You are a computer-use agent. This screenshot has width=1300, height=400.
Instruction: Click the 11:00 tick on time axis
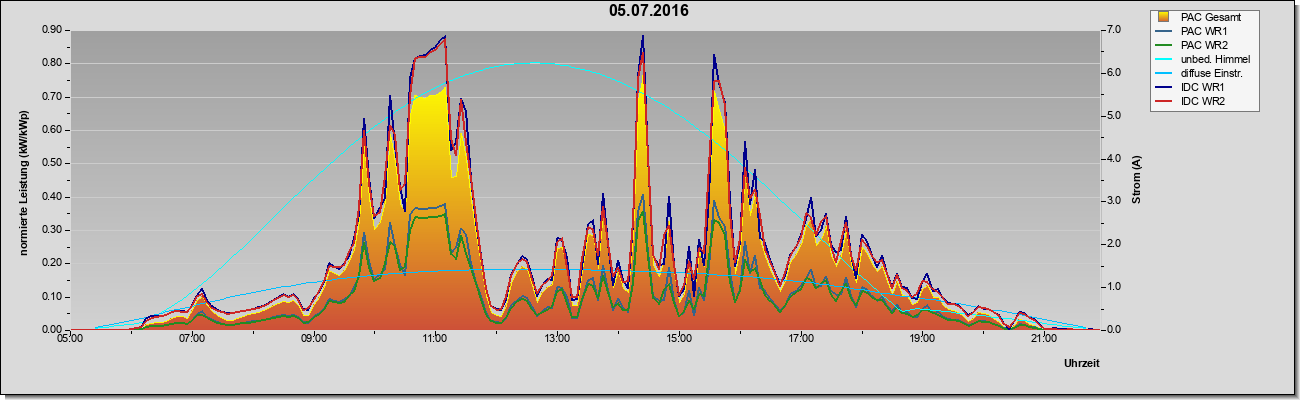pos(435,339)
